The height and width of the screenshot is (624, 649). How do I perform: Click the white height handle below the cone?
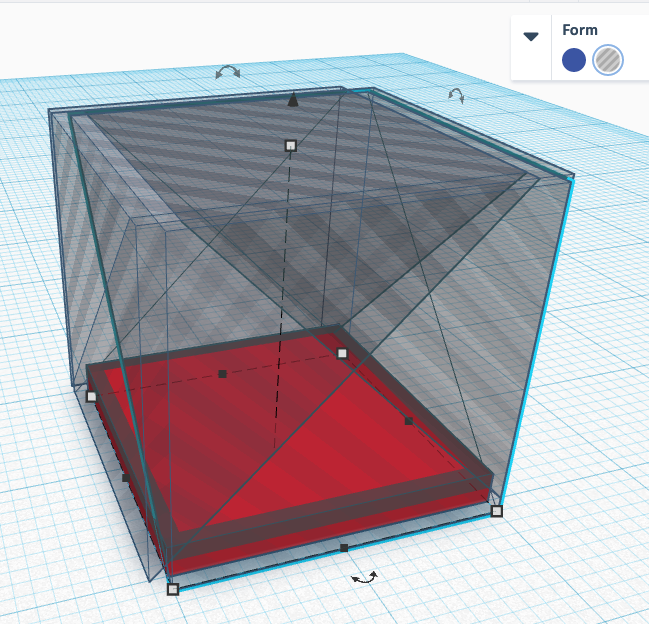291,146
